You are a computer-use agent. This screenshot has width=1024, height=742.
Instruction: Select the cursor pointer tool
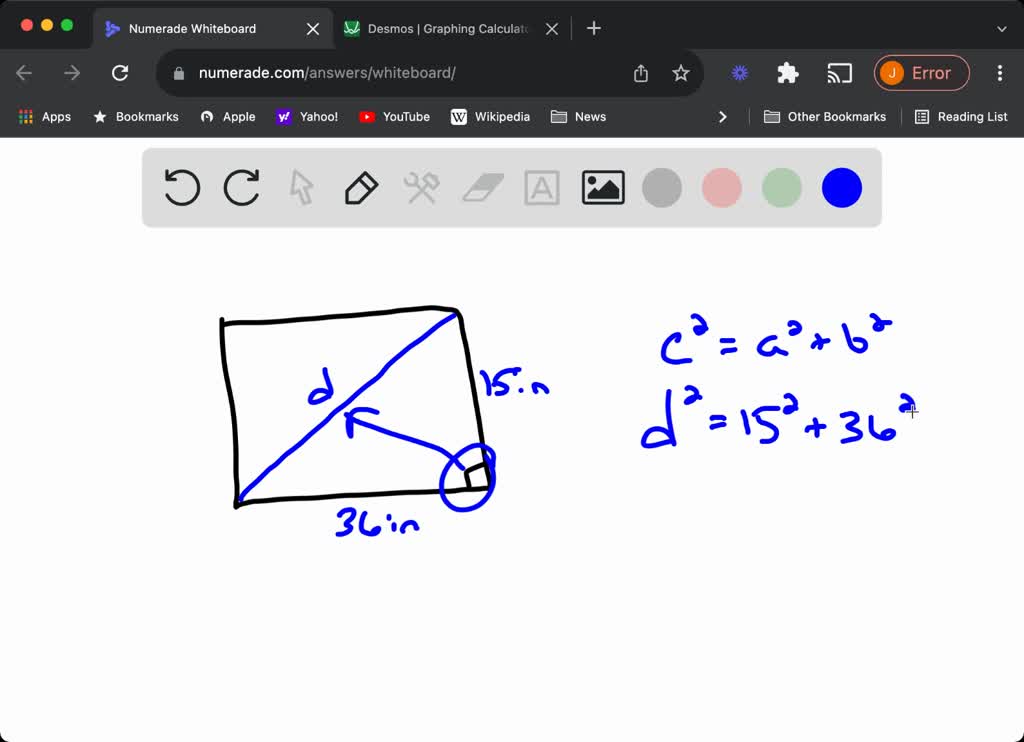(301, 187)
